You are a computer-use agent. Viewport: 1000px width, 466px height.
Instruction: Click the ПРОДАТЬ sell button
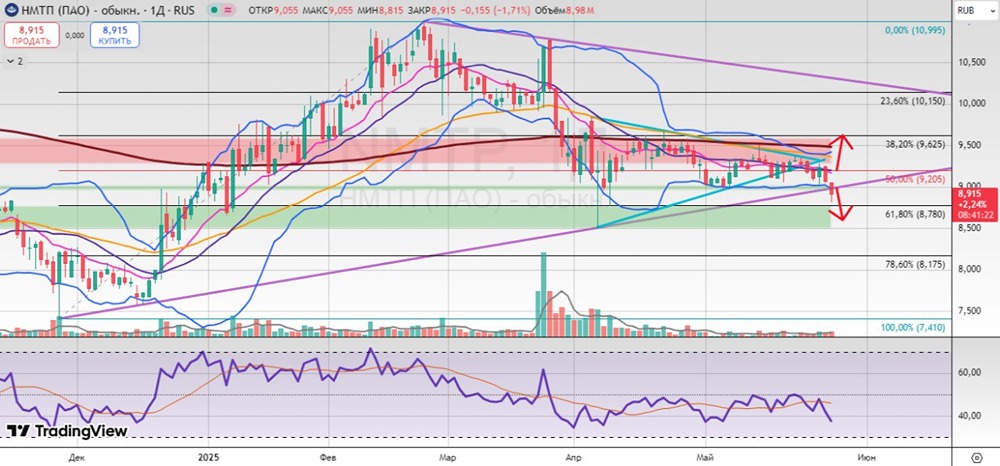tap(31, 35)
